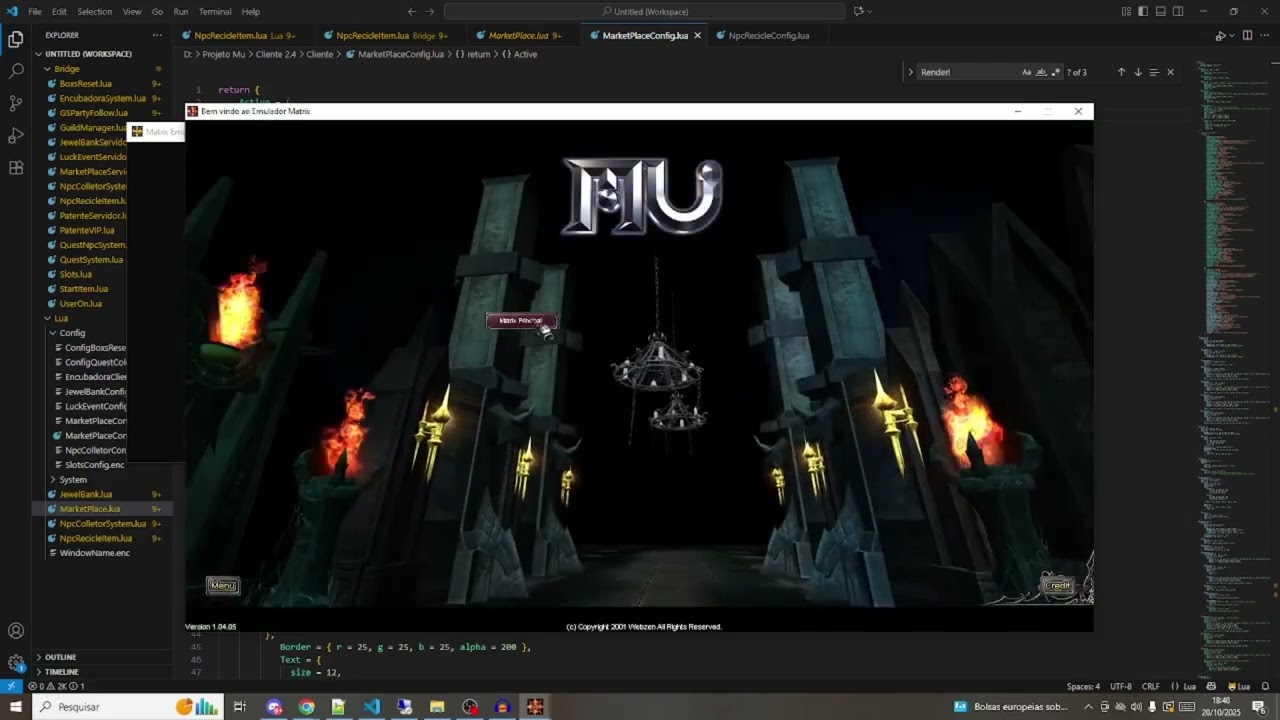1280x720 pixels.
Task: Open the File menu
Action: point(35,12)
